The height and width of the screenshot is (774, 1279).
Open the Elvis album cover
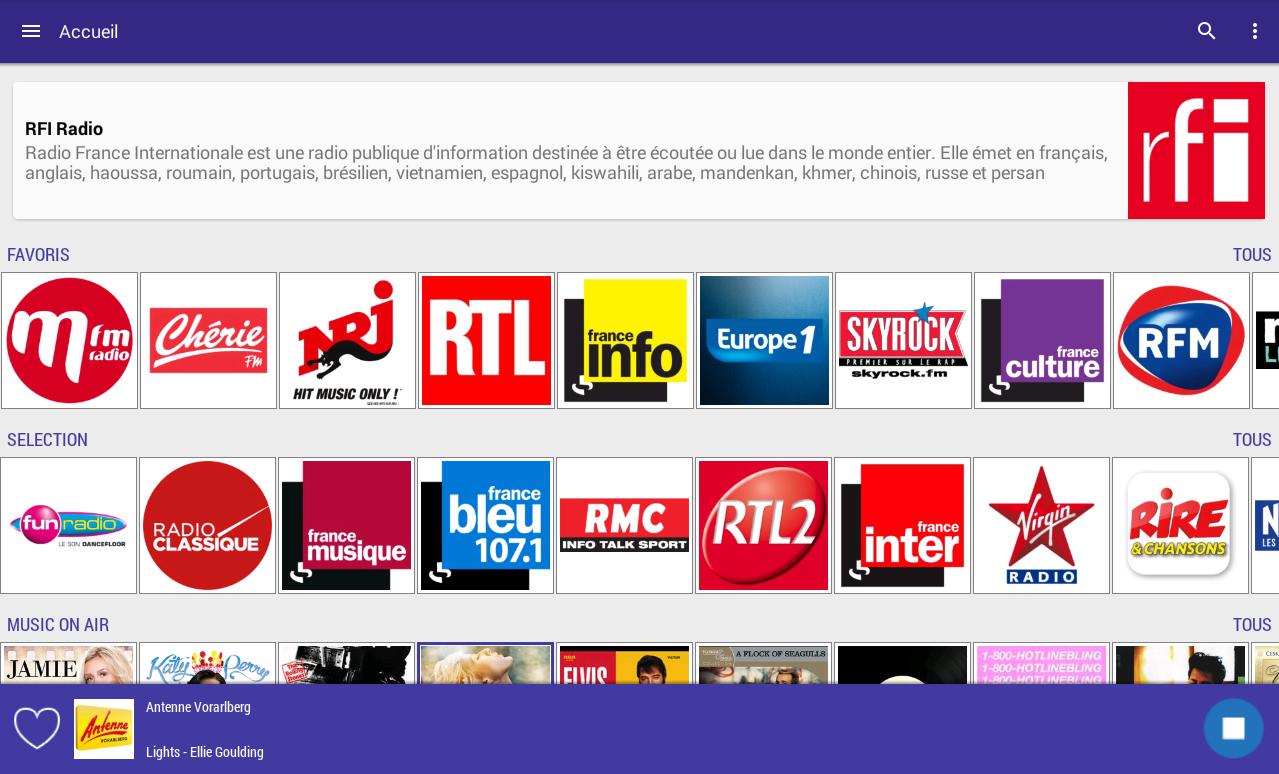coord(624,664)
